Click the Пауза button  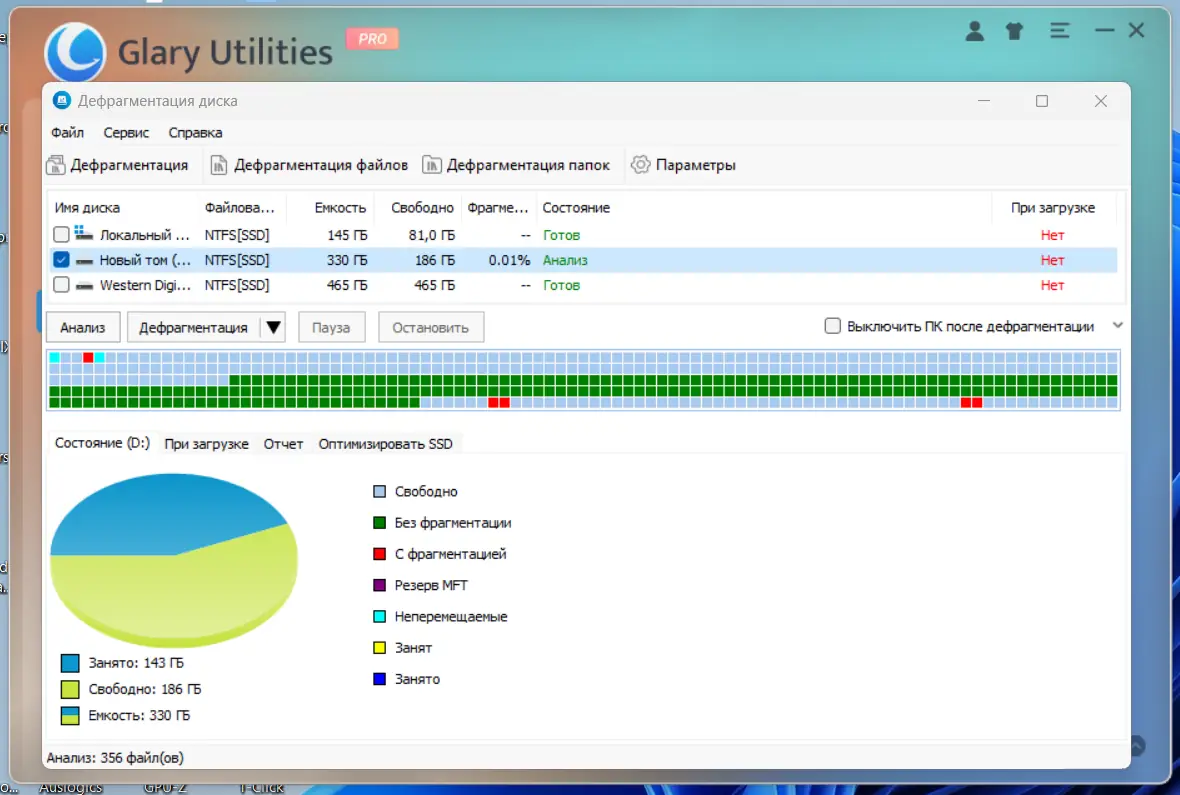click(331, 327)
